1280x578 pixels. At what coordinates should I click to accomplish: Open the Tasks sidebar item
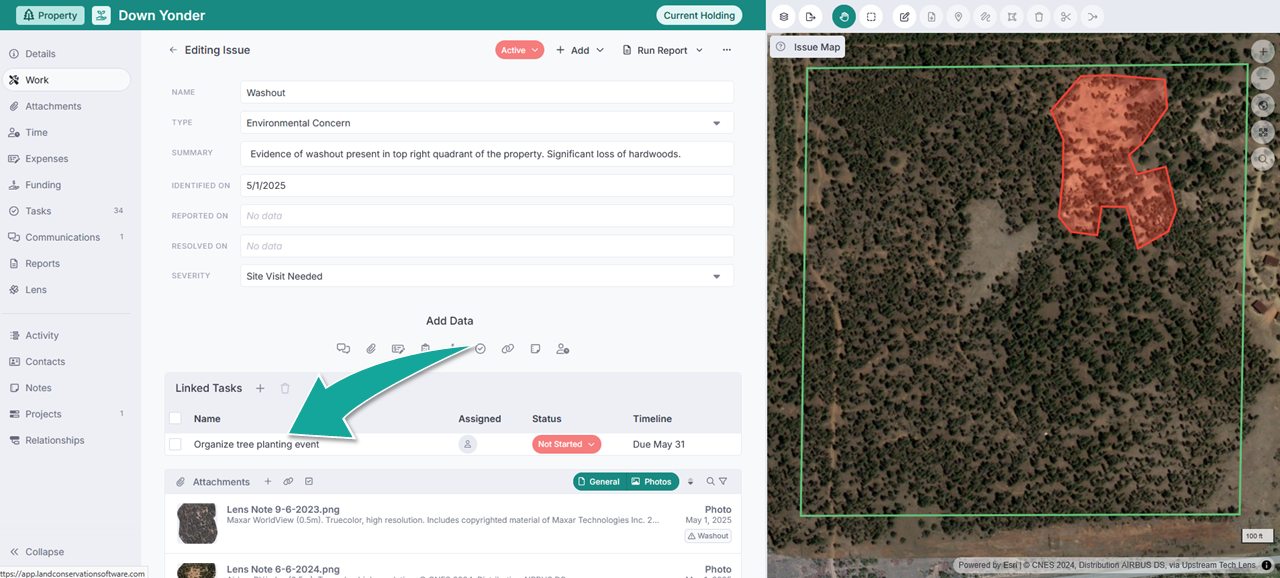point(67,211)
